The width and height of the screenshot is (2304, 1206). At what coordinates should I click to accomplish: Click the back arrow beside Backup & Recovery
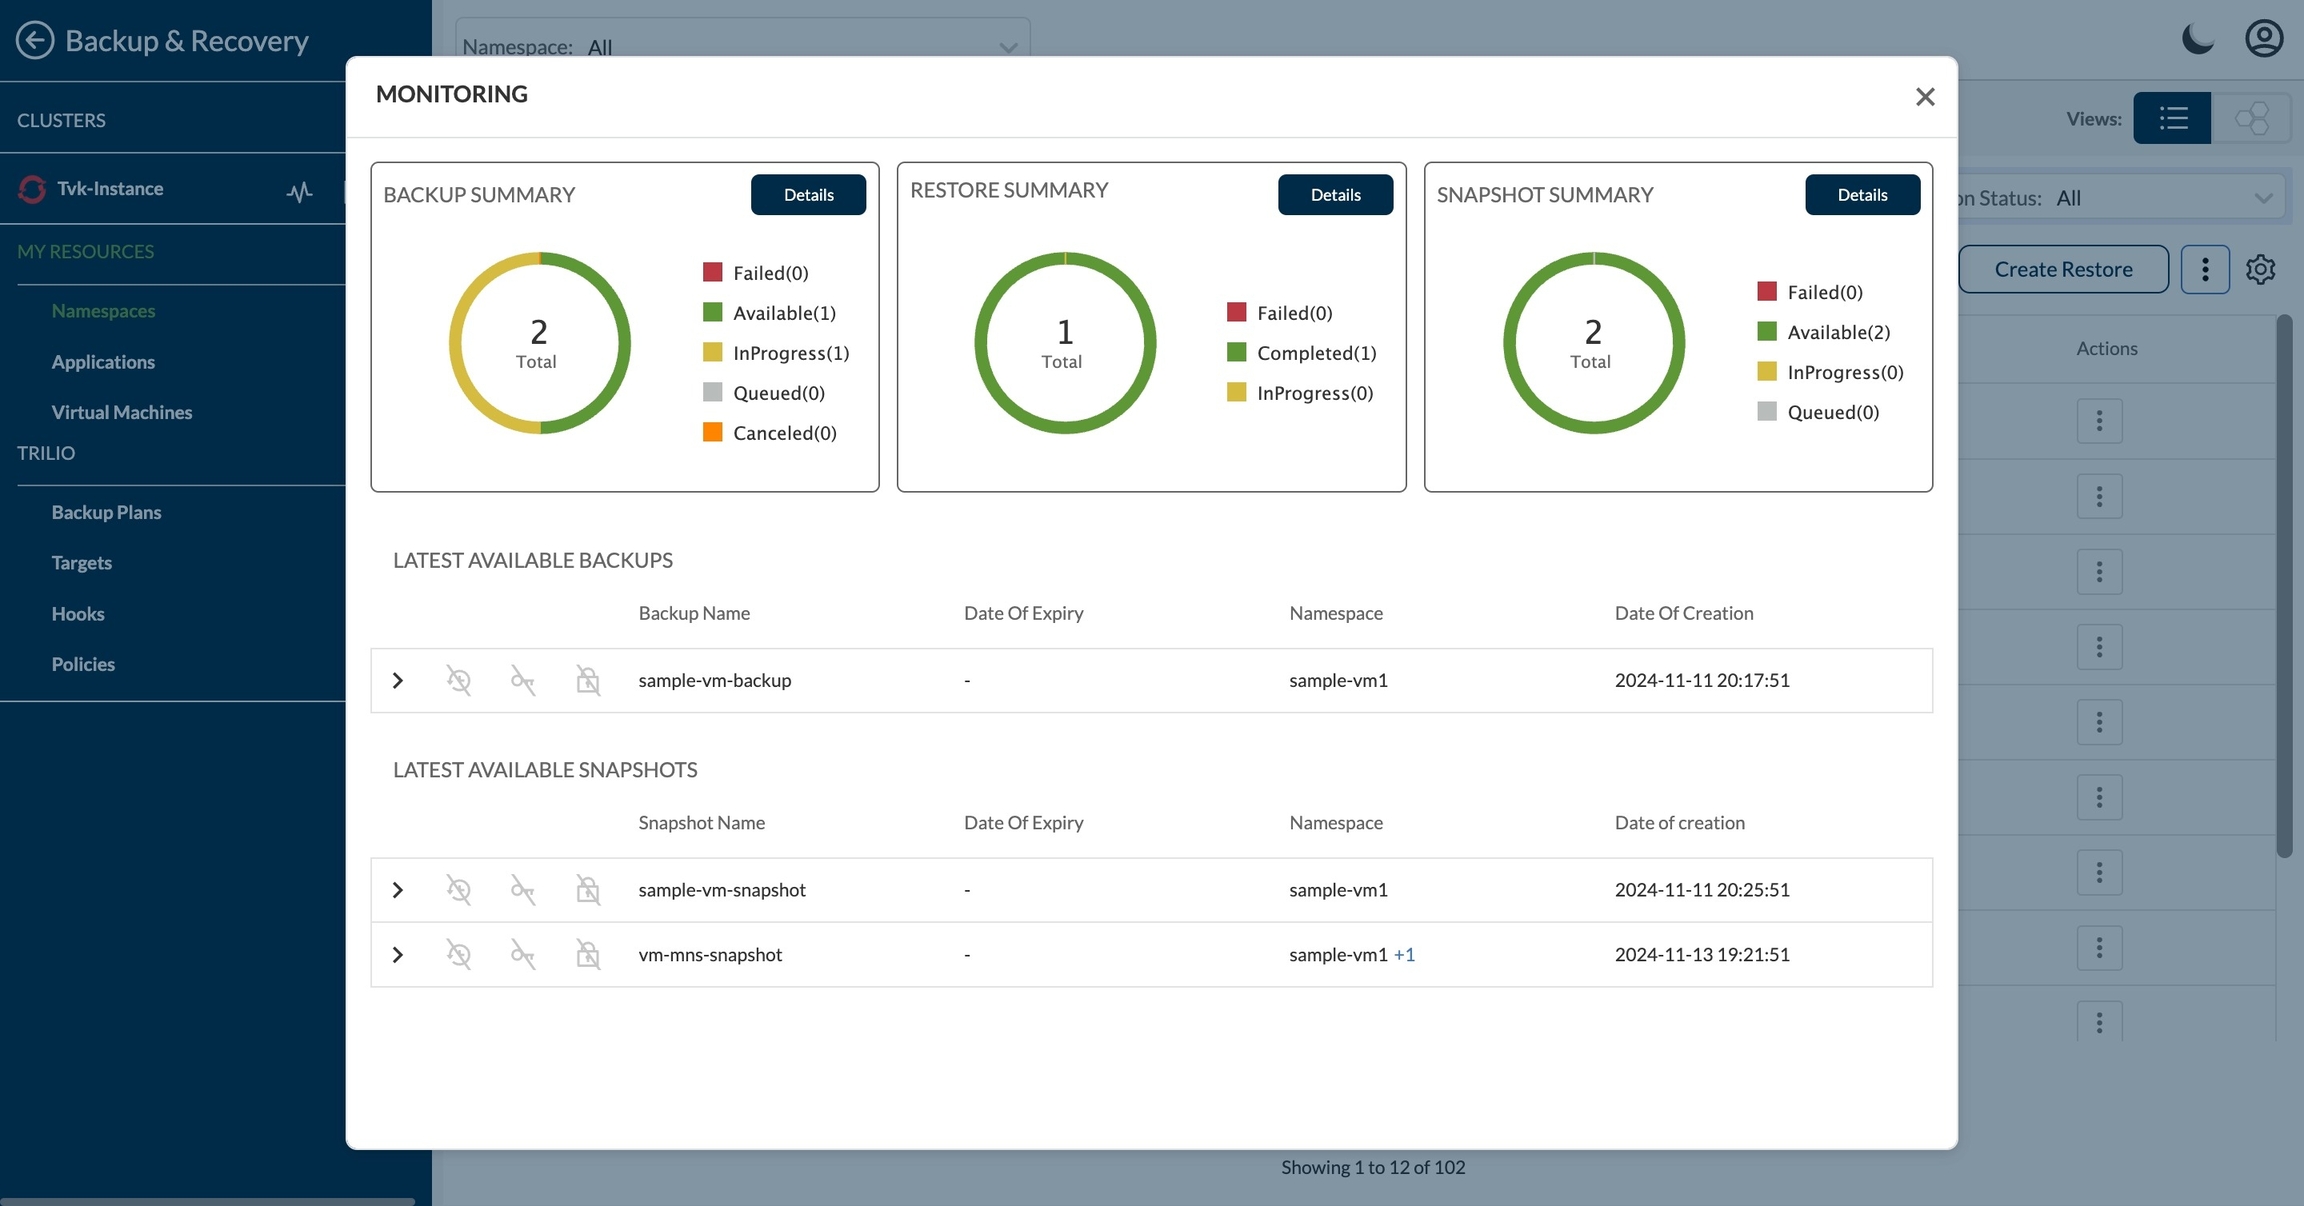[x=35, y=41]
